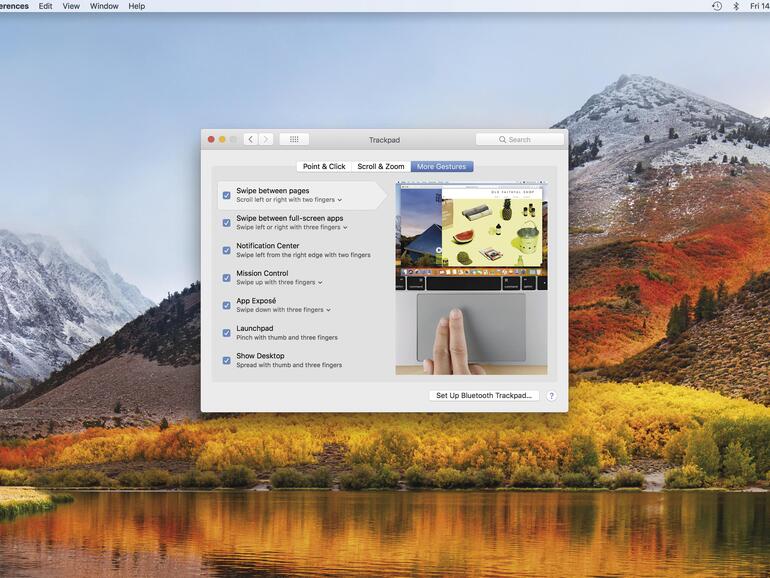The height and width of the screenshot is (578, 770).
Task: Click the forward arrow in Trackpad toolbar
Action: (x=266, y=139)
